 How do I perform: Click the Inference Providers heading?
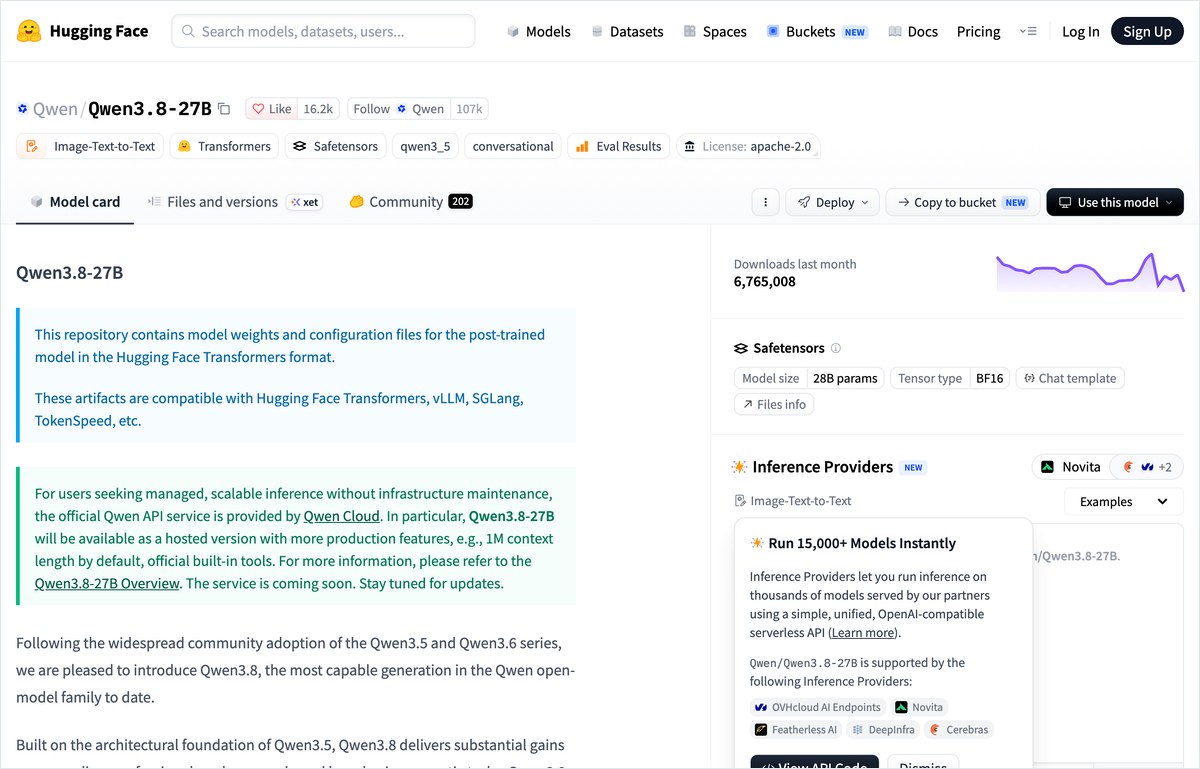point(822,467)
